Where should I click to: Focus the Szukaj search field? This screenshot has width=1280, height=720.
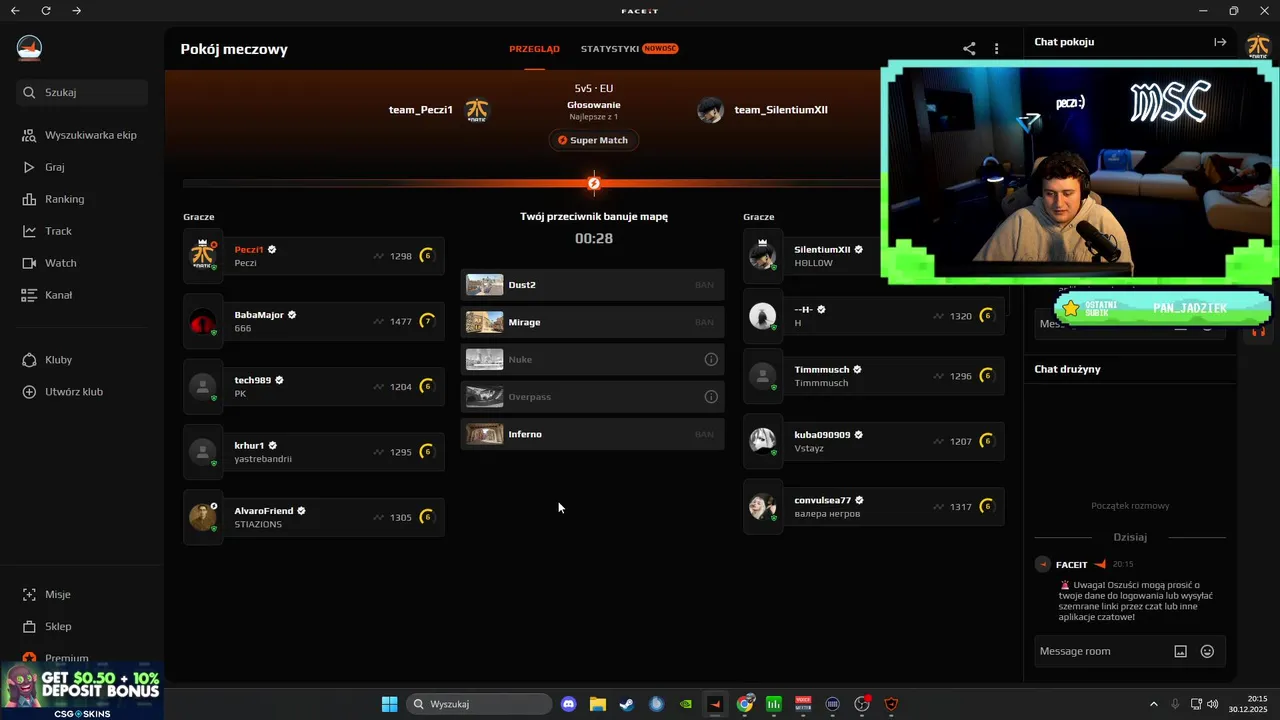coord(82,92)
